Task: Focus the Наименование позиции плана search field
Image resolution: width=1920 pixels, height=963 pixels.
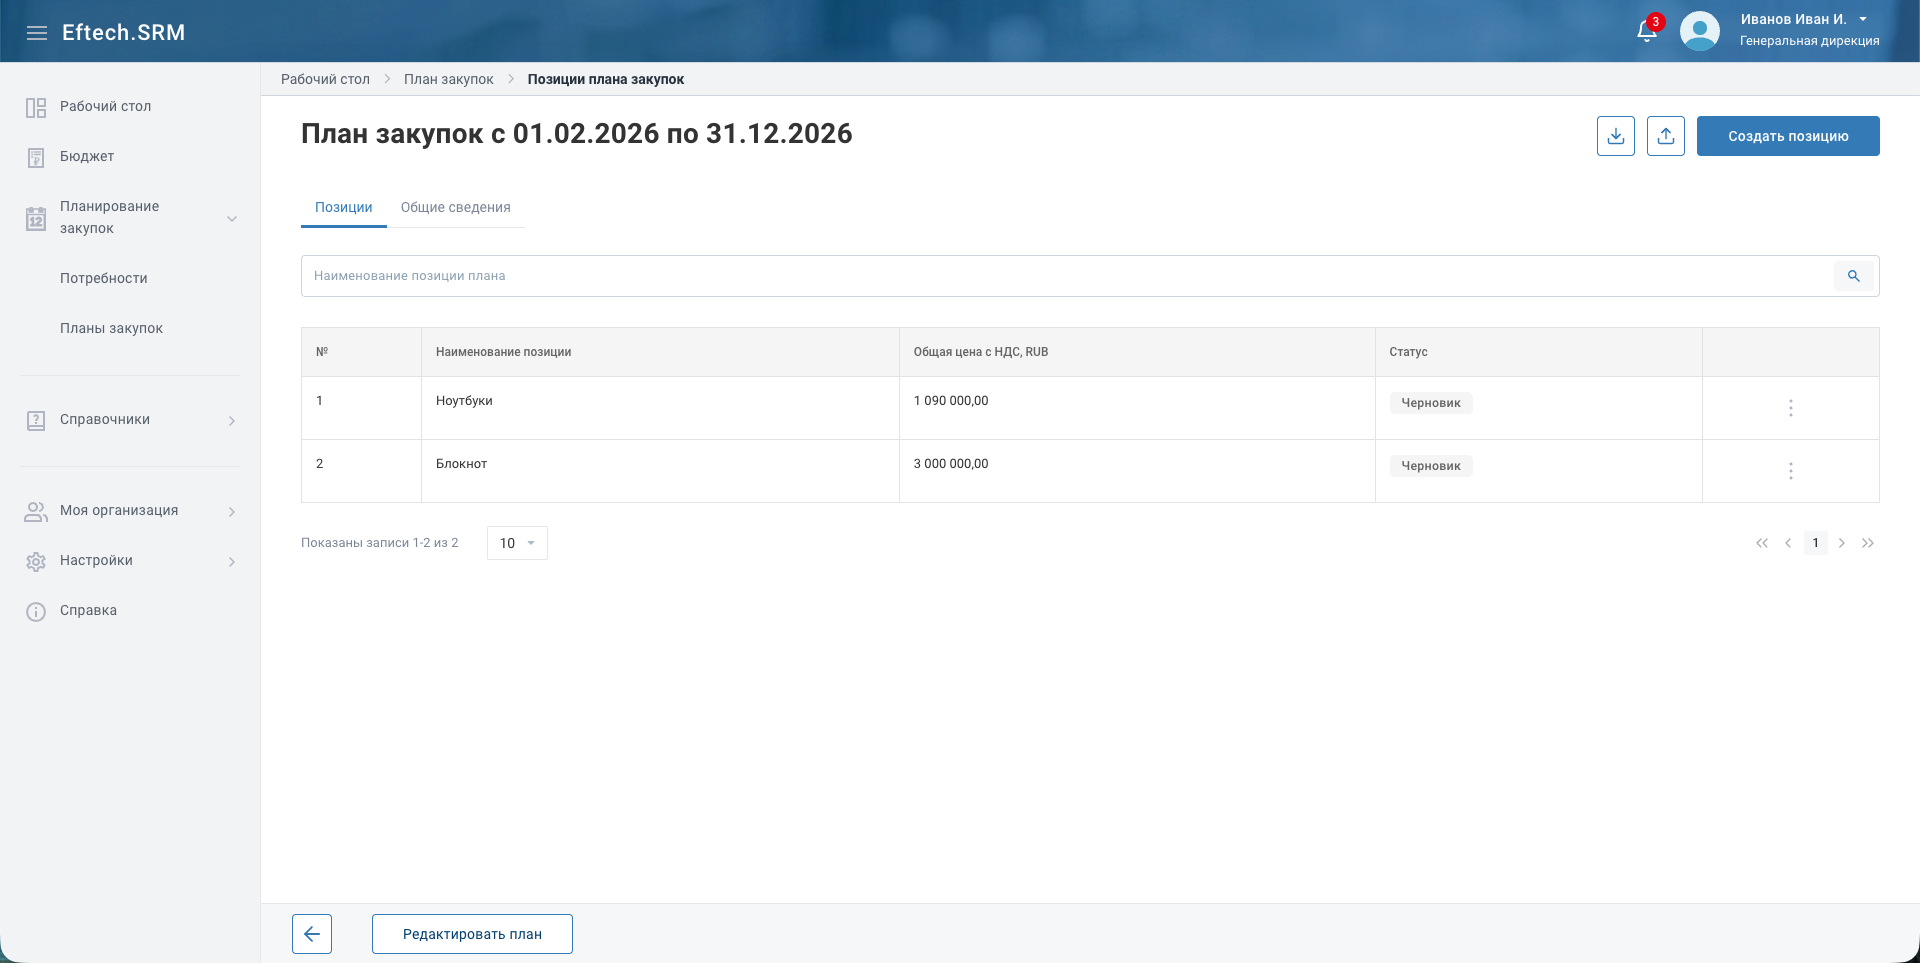Action: [x=1067, y=276]
